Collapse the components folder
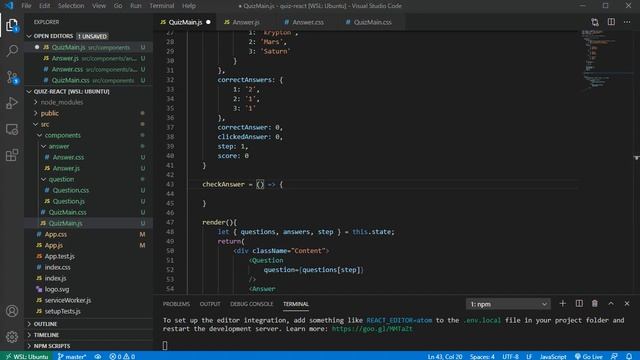Viewport: 640px width, 360px height. pyautogui.click(x=63, y=135)
